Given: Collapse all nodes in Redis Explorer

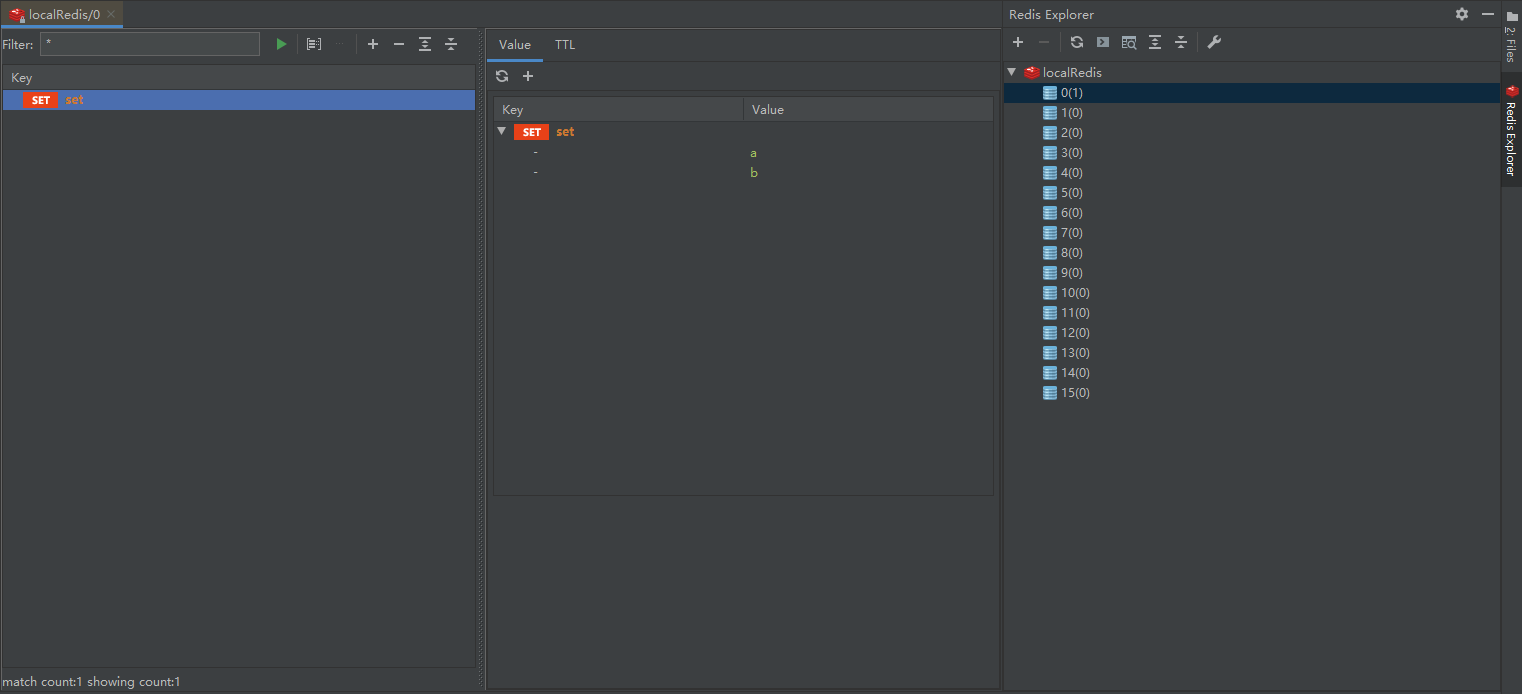Looking at the screenshot, I should (x=1181, y=42).
